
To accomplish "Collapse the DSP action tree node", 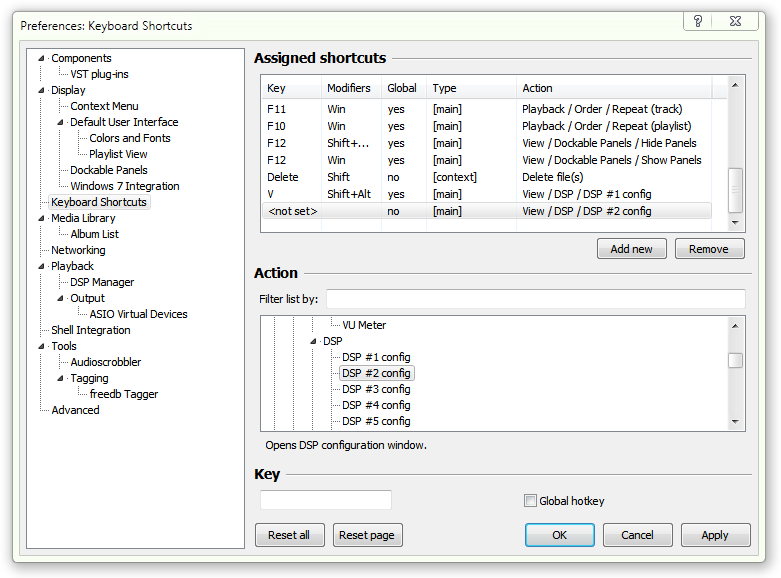I will [x=314, y=341].
